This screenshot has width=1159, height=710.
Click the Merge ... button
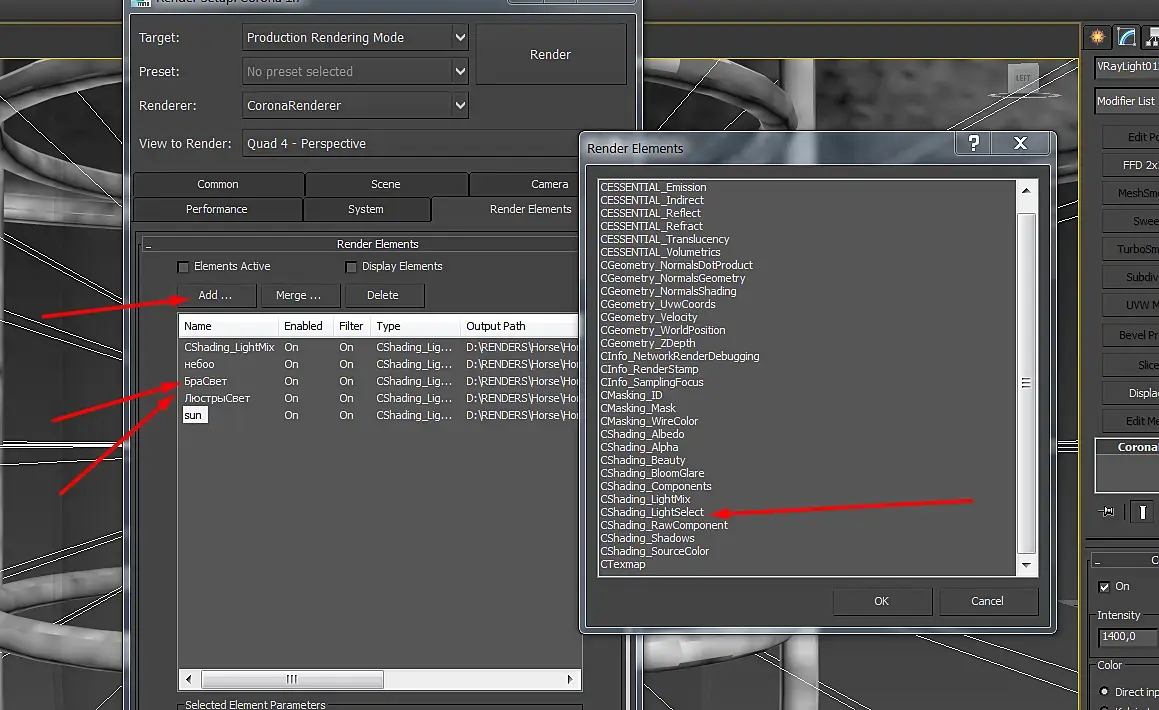point(299,295)
